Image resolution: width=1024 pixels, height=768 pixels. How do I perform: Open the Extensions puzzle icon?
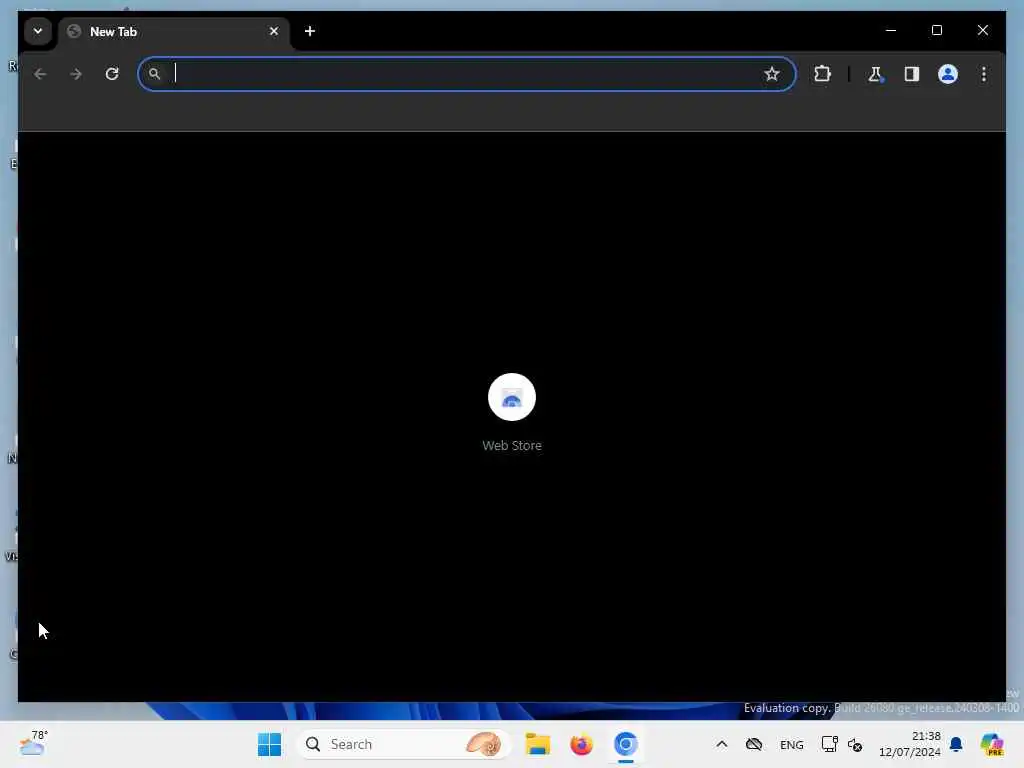pos(822,74)
